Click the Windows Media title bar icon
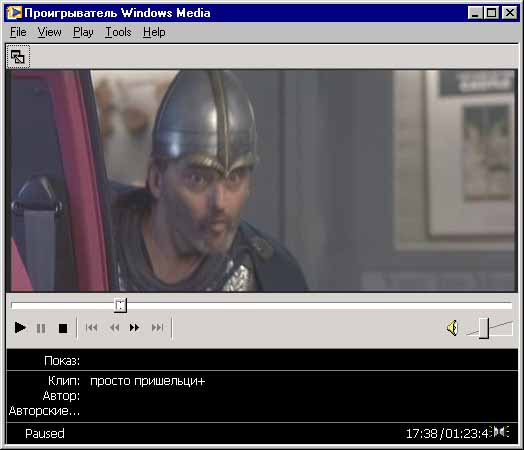Viewport: 524px width, 450px height. coord(14,13)
